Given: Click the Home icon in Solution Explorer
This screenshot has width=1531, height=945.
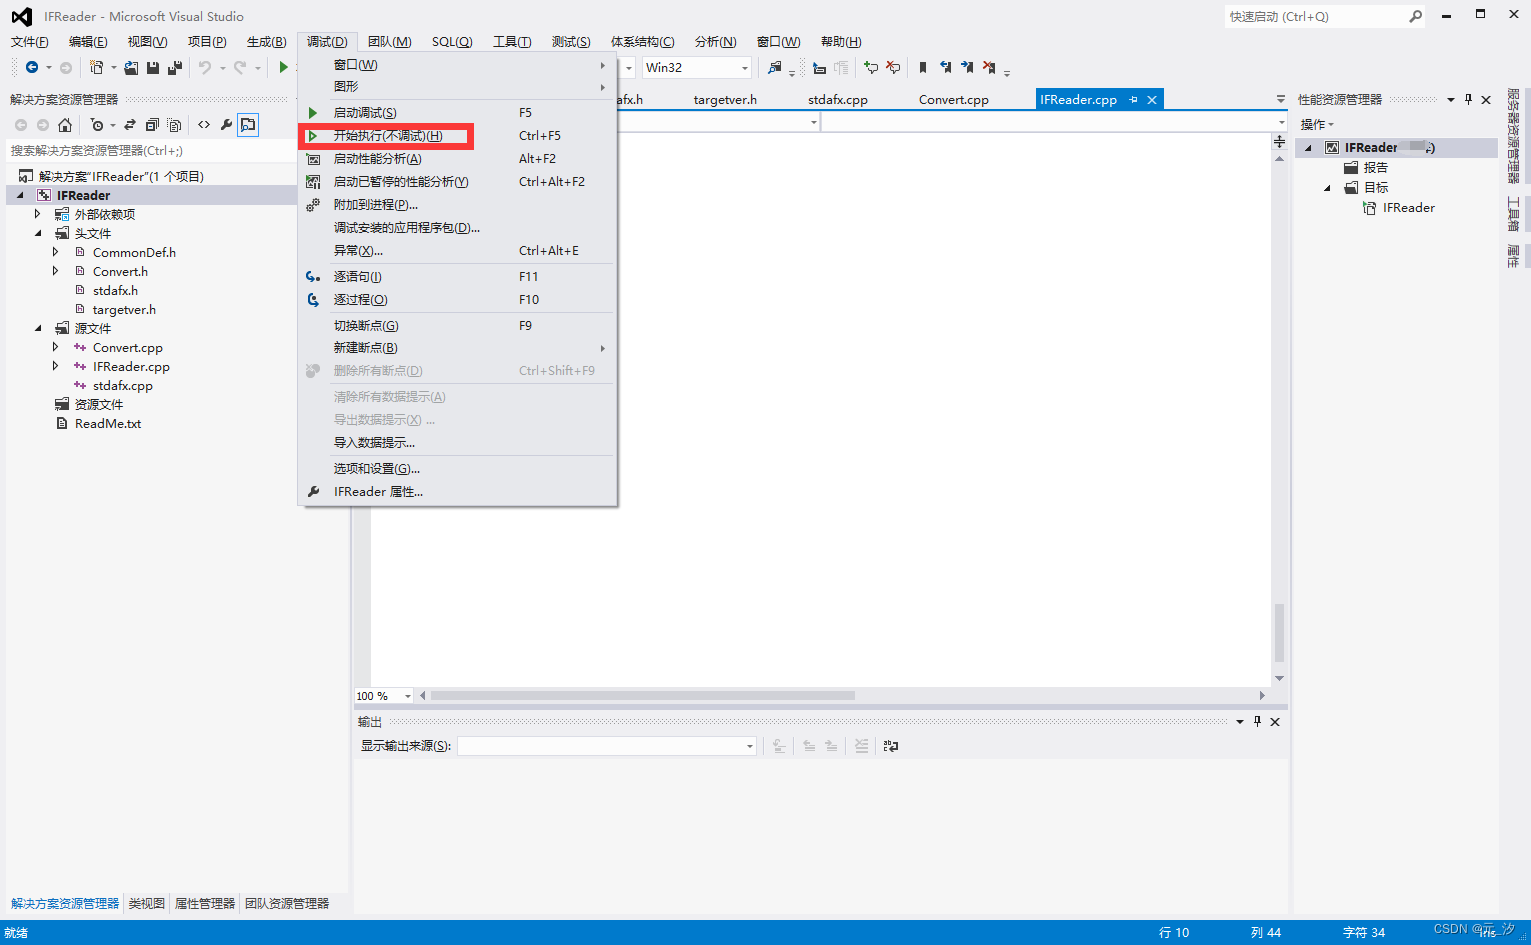Looking at the screenshot, I should pyautogui.click(x=65, y=125).
